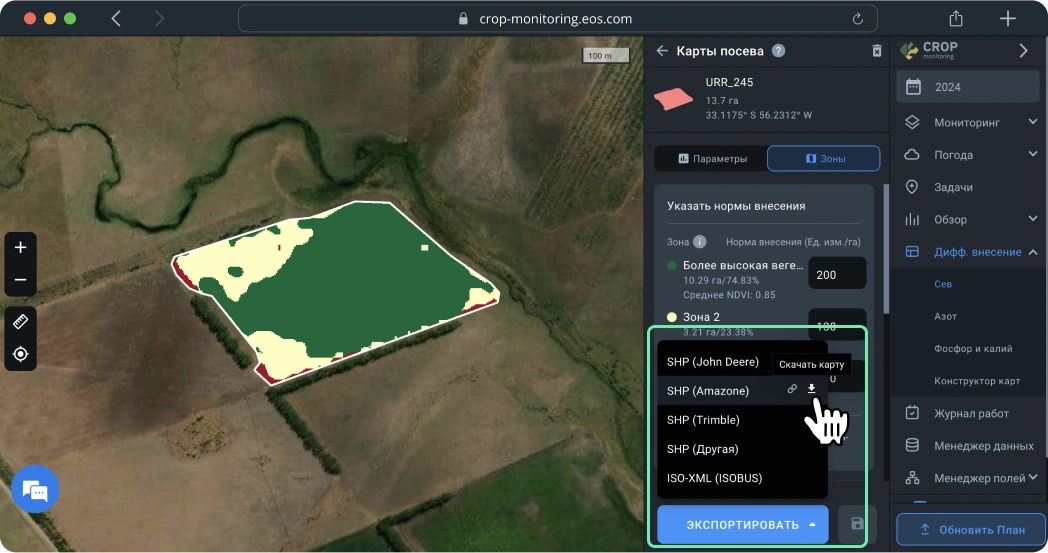Screen dimensions: 1048x553
Task: Click the zoom in plus button on map
Action: [20, 247]
